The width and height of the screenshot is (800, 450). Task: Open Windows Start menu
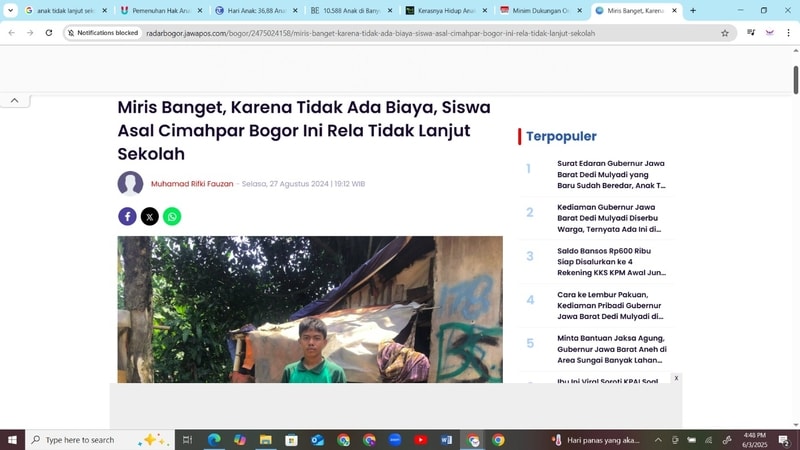pos(12,440)
